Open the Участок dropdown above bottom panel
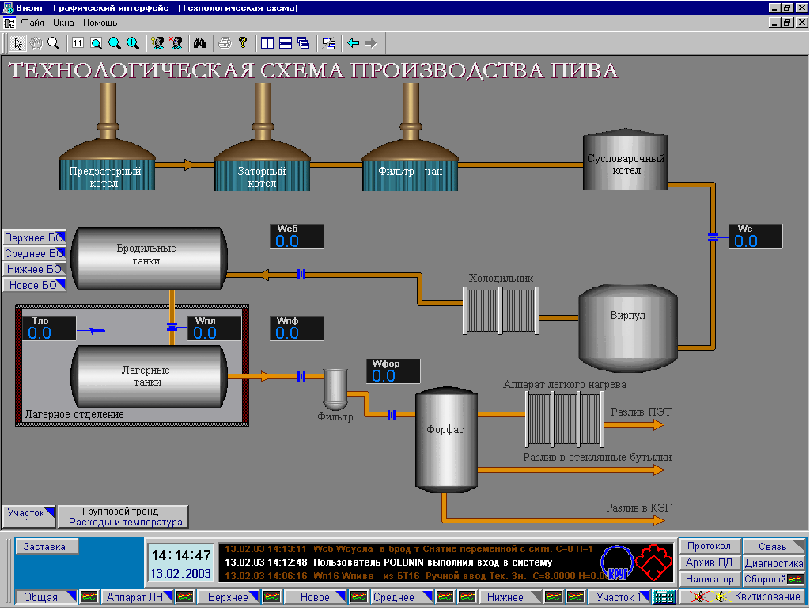The height and width of the screenshot is (608, 809). [x=27, y=513]
